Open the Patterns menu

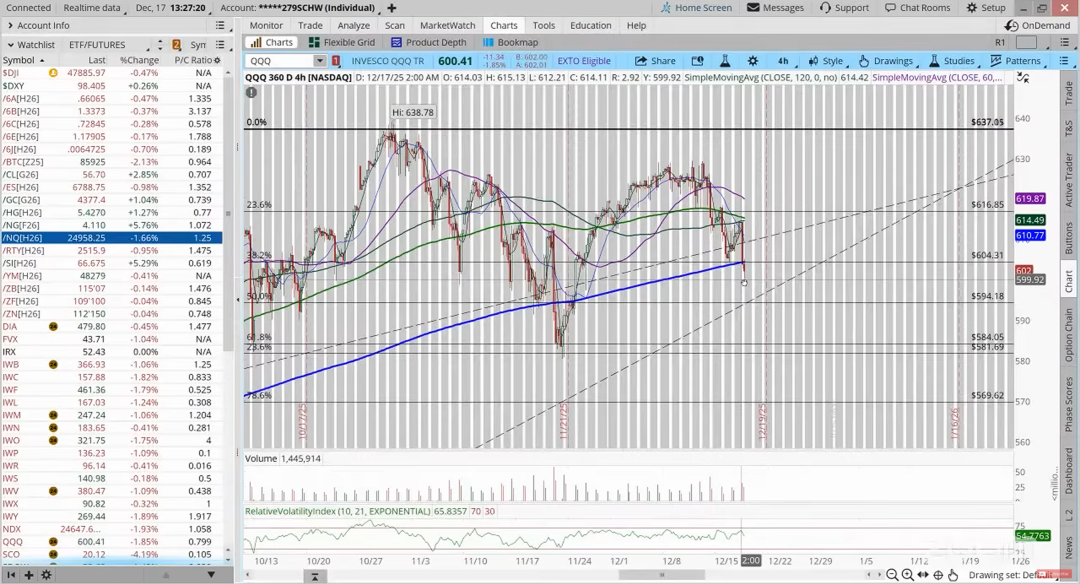[1017, 61]
